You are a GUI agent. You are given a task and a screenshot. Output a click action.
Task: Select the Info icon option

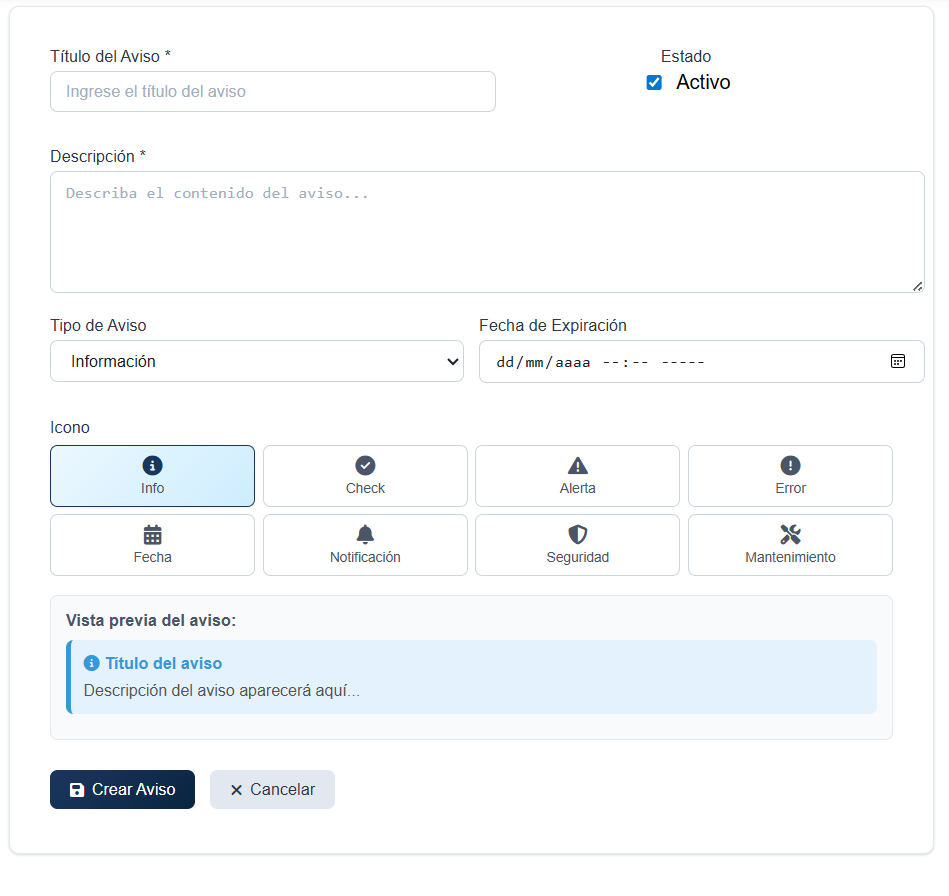[153, 476]
